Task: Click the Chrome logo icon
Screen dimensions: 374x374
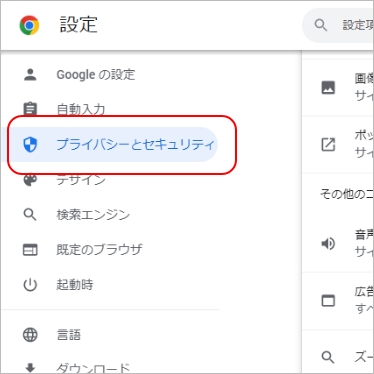Action: tap(29, 25)
